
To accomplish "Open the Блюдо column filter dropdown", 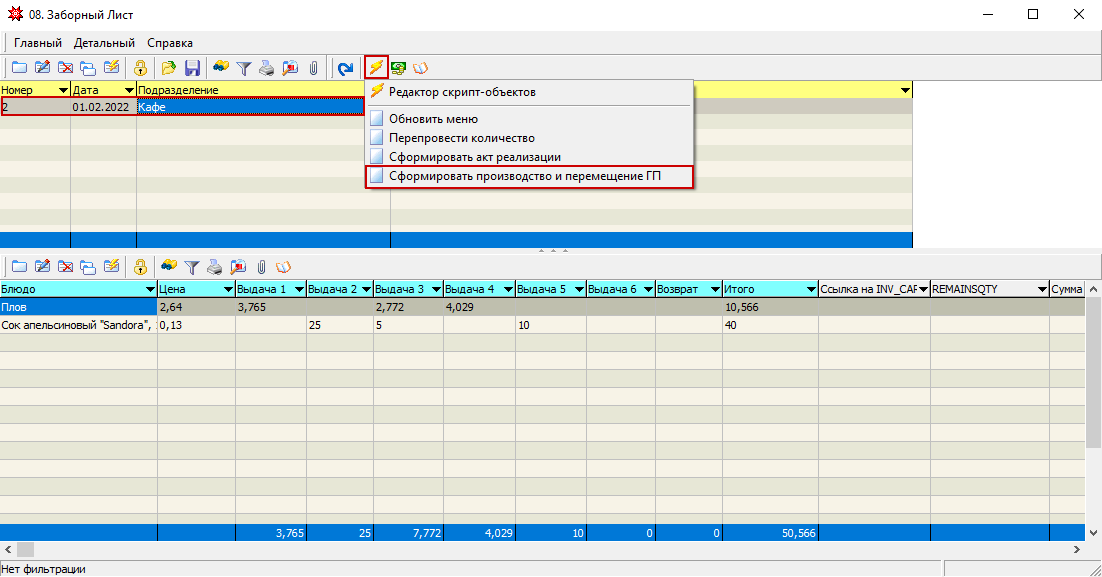I will point(149,289).
